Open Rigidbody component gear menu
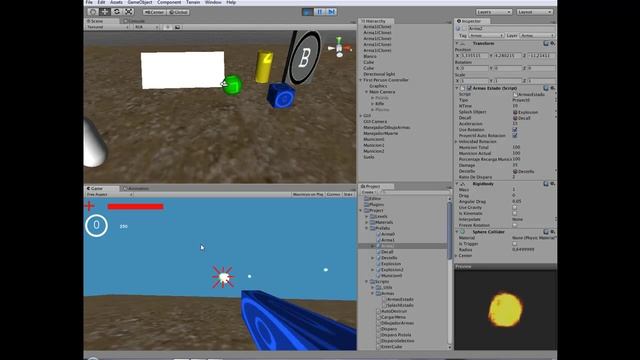The height and width of the screenshot is (360, 640). 553,184
